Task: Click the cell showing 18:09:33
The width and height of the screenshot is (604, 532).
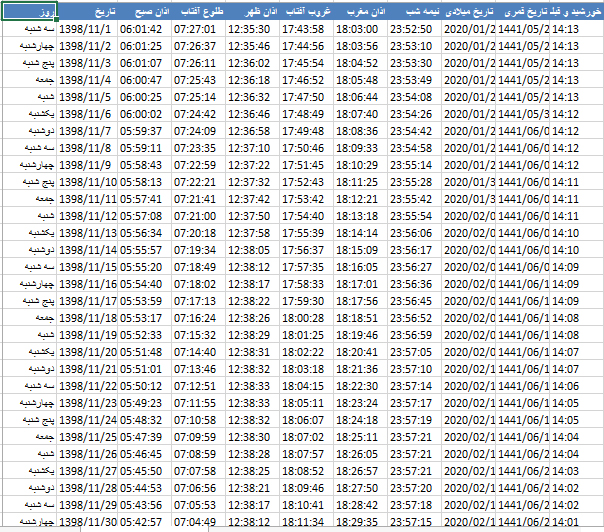Action: coord(360,148)
